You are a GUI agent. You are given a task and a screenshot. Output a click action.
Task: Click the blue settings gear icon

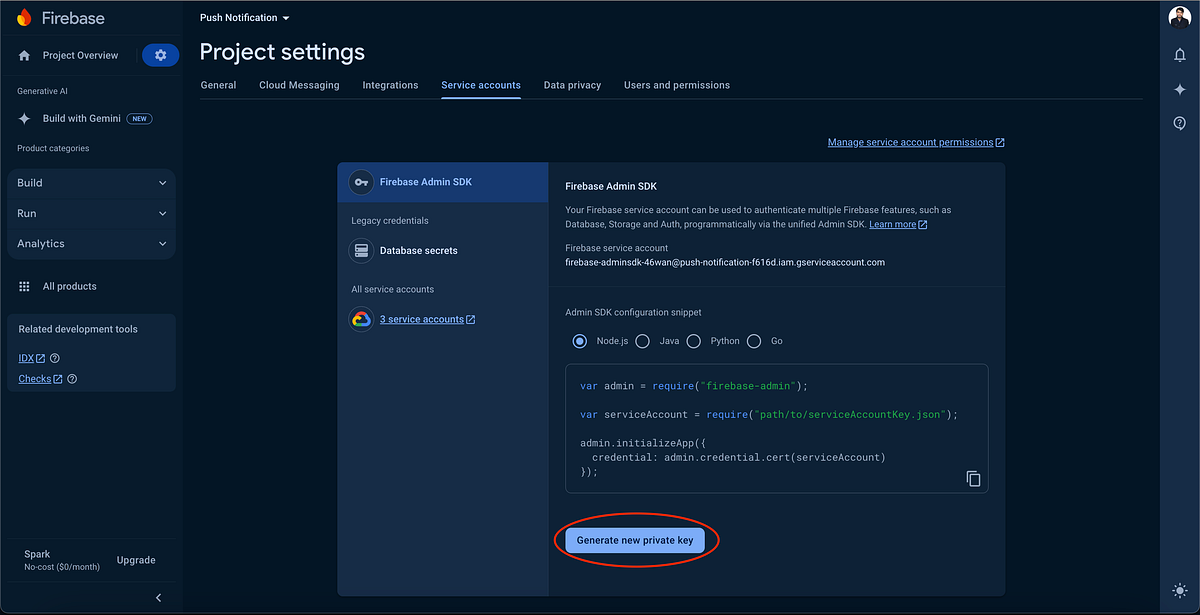(x=160, y=55)
